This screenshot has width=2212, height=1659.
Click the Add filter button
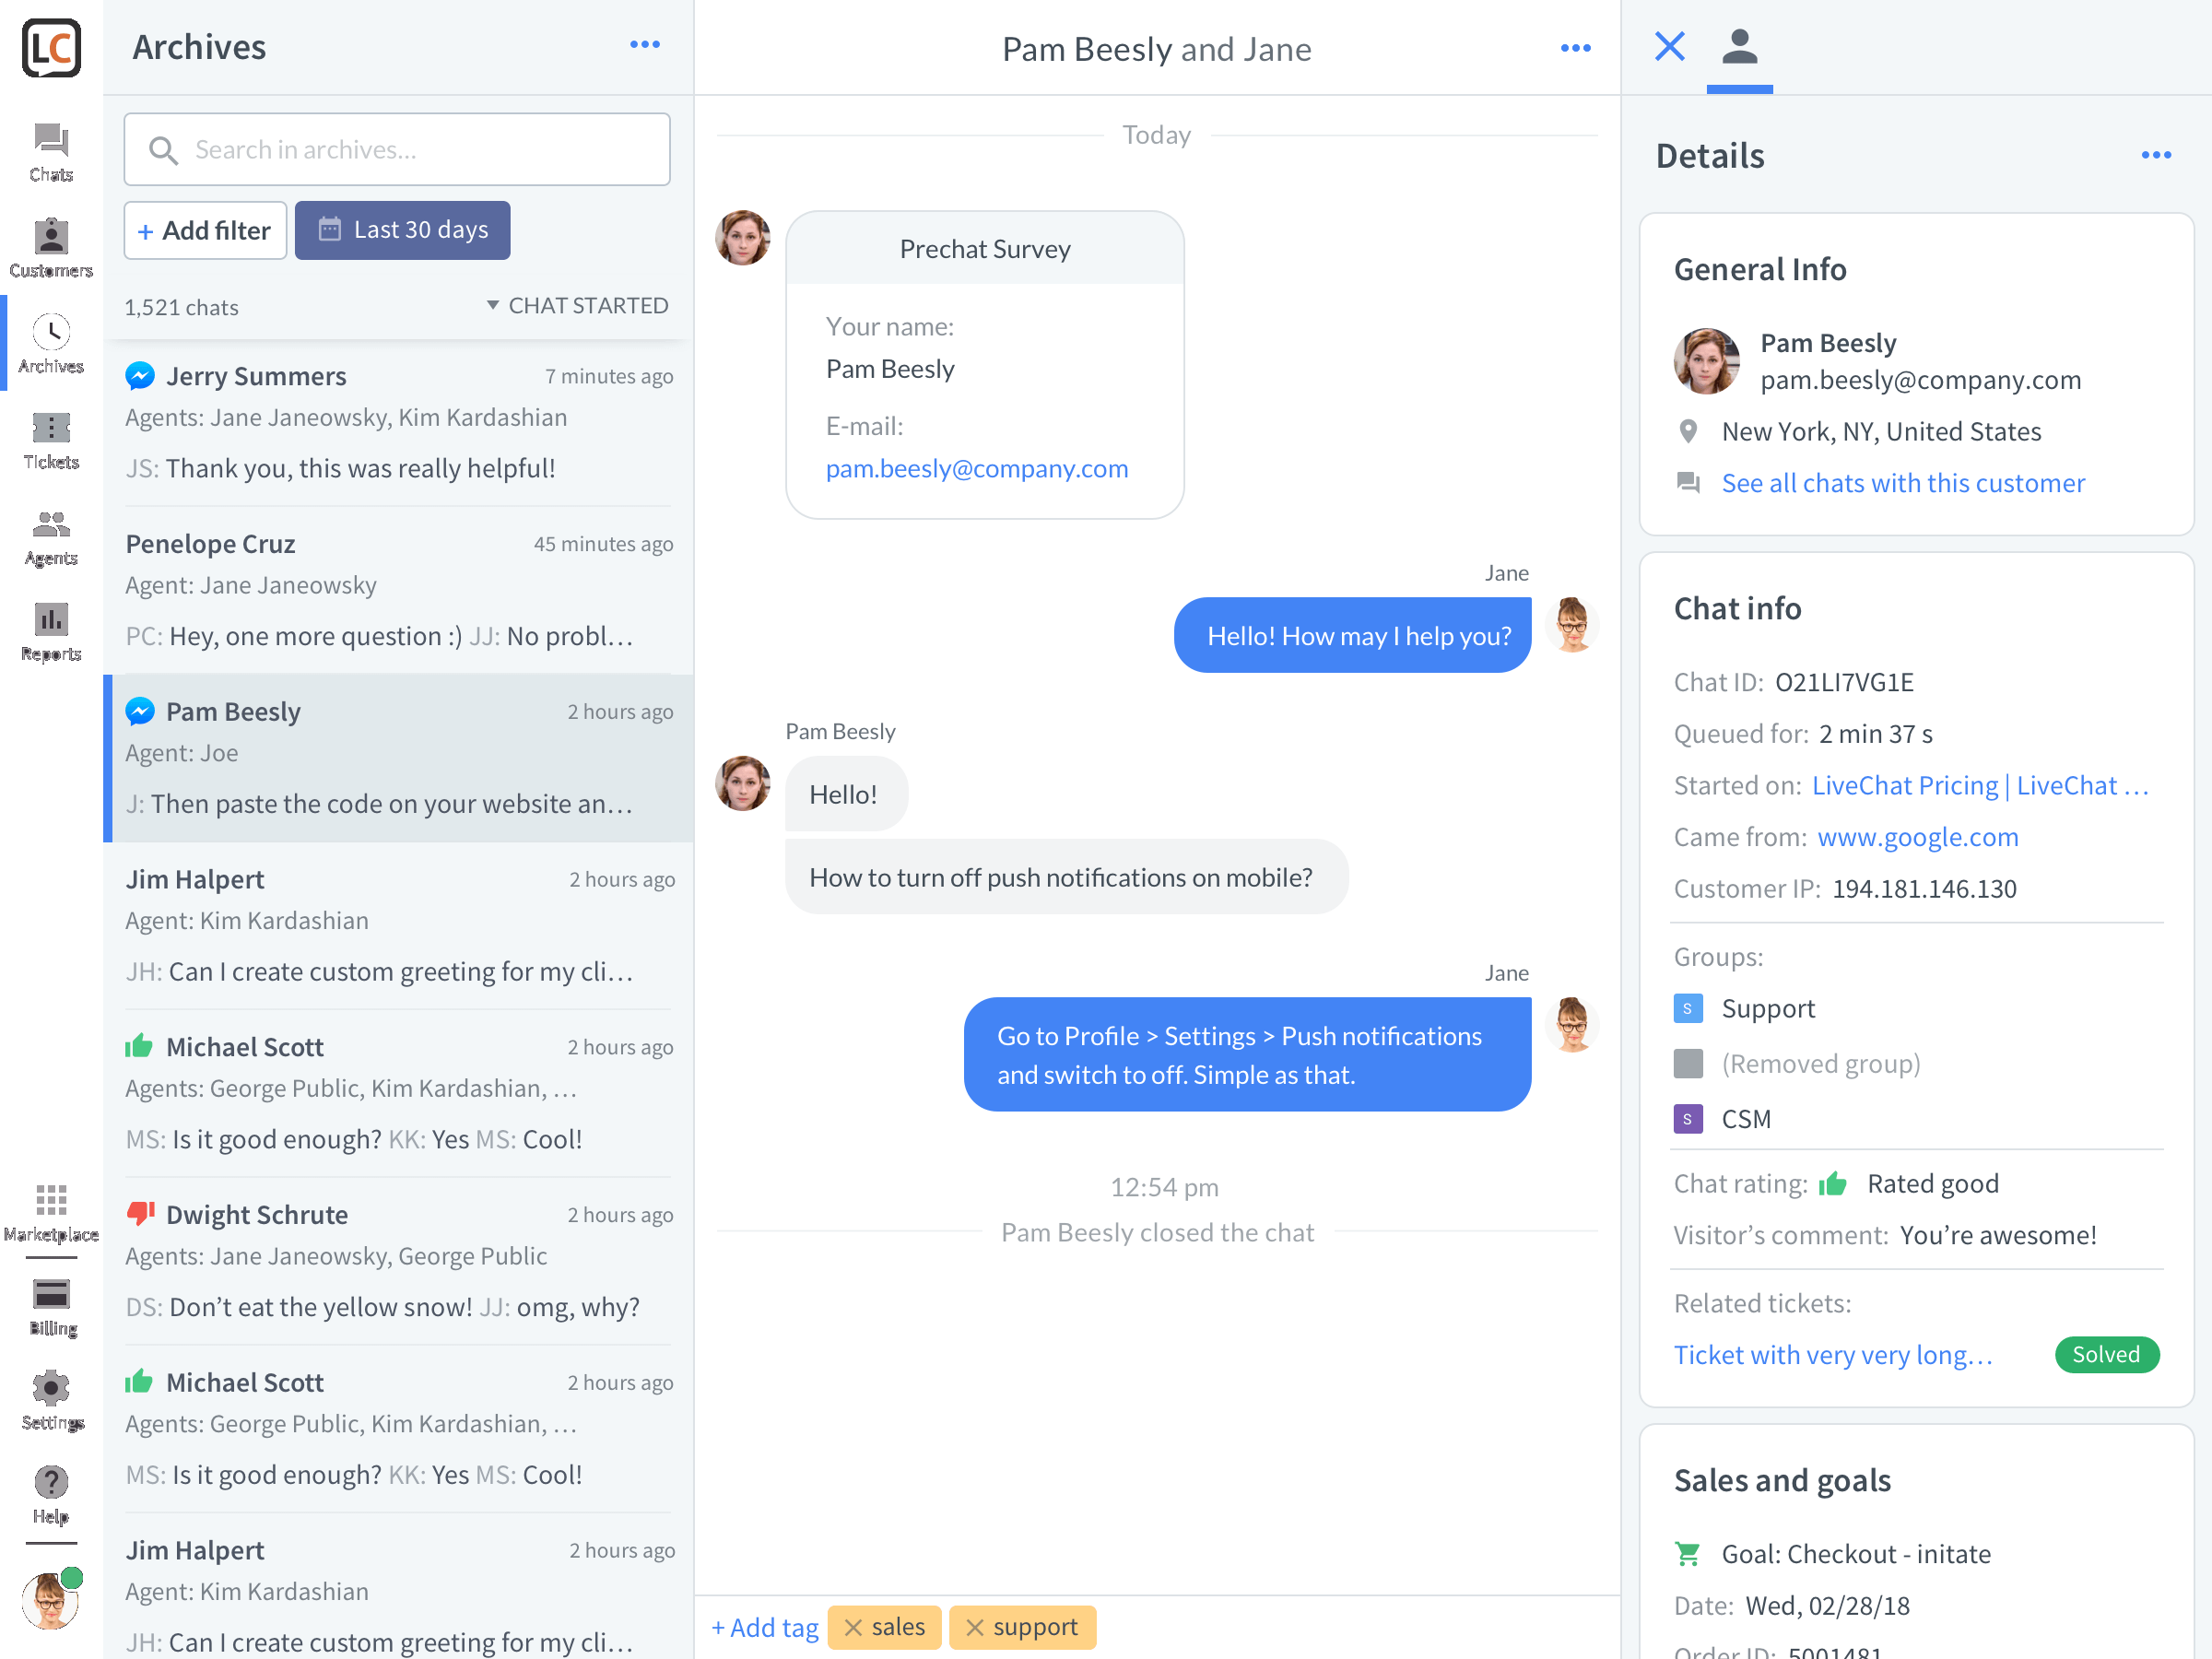(205, 230)
